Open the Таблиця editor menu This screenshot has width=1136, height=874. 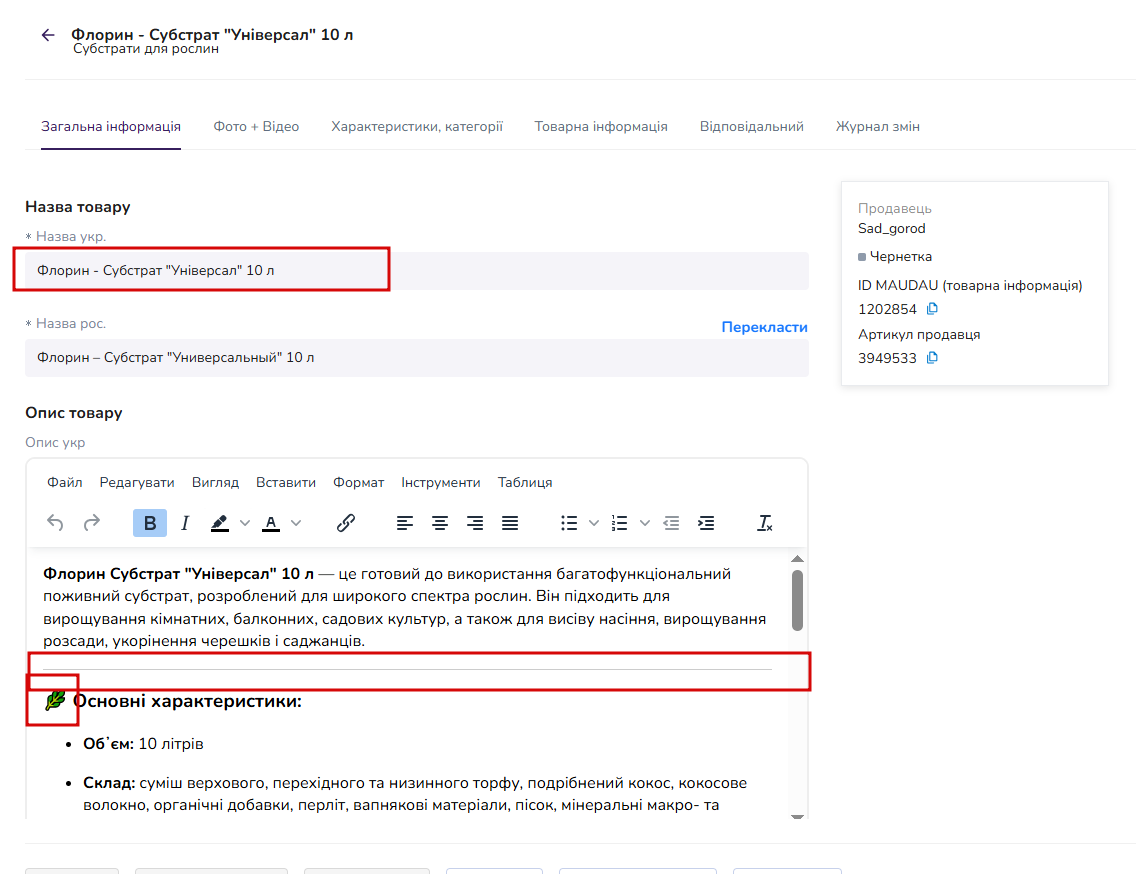point(525,483)
